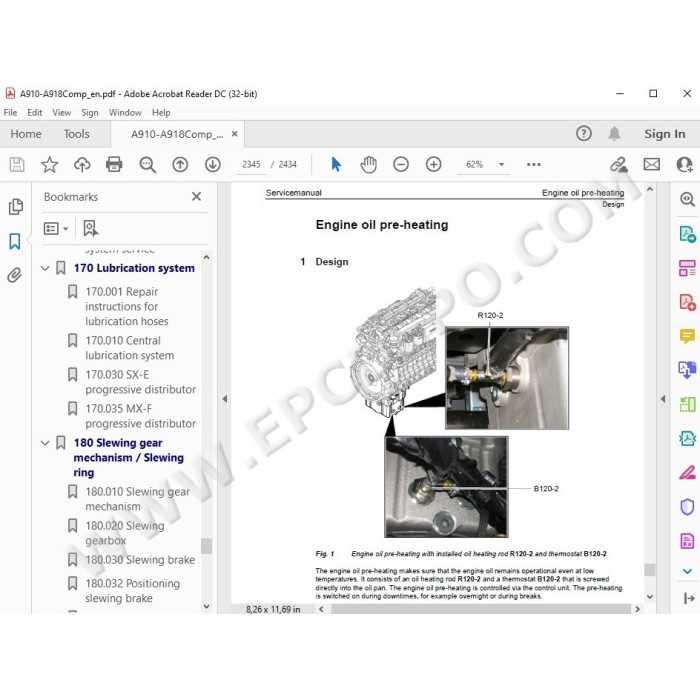
Task: Open bookmark 170.001 Repair instructions for lubrication hoses
Action: [x=127, y=307]
